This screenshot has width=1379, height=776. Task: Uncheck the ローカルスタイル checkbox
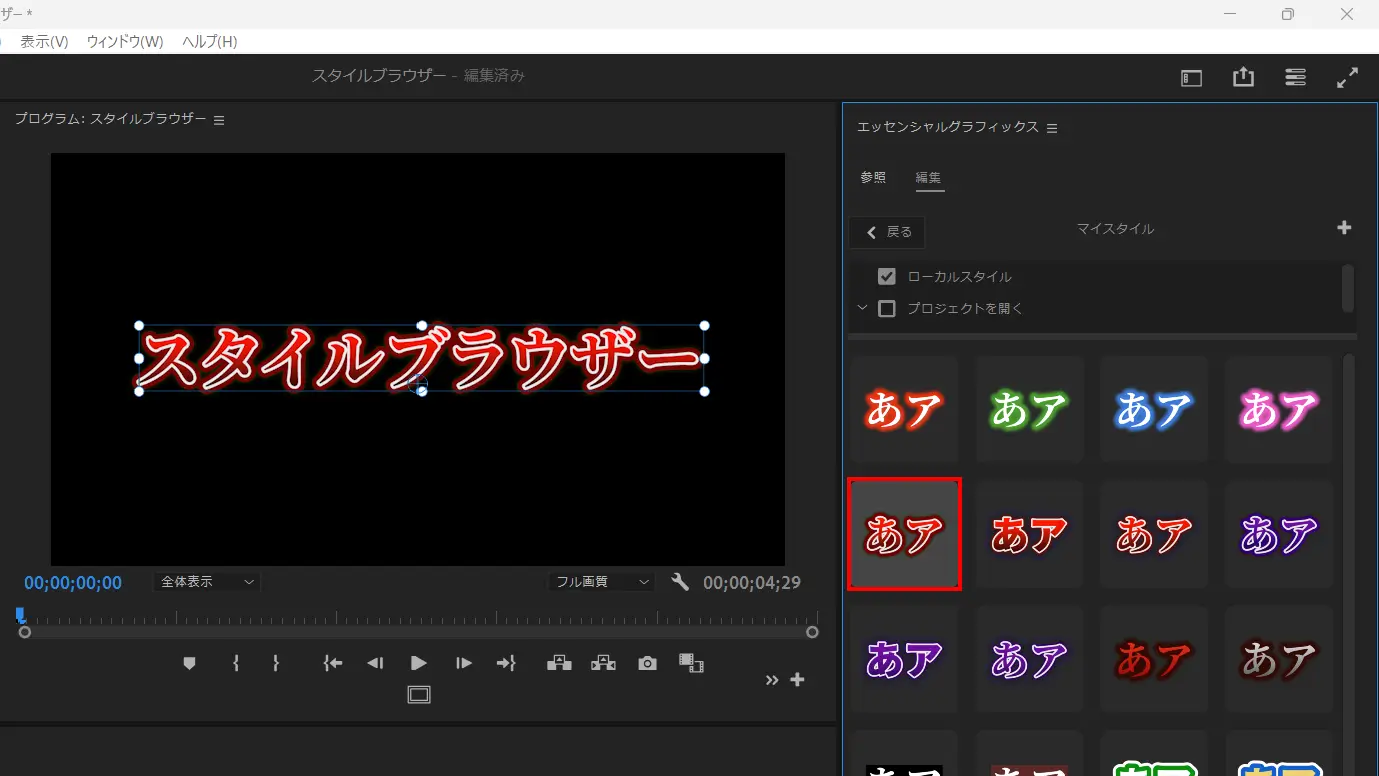click(x=886, y=277)
